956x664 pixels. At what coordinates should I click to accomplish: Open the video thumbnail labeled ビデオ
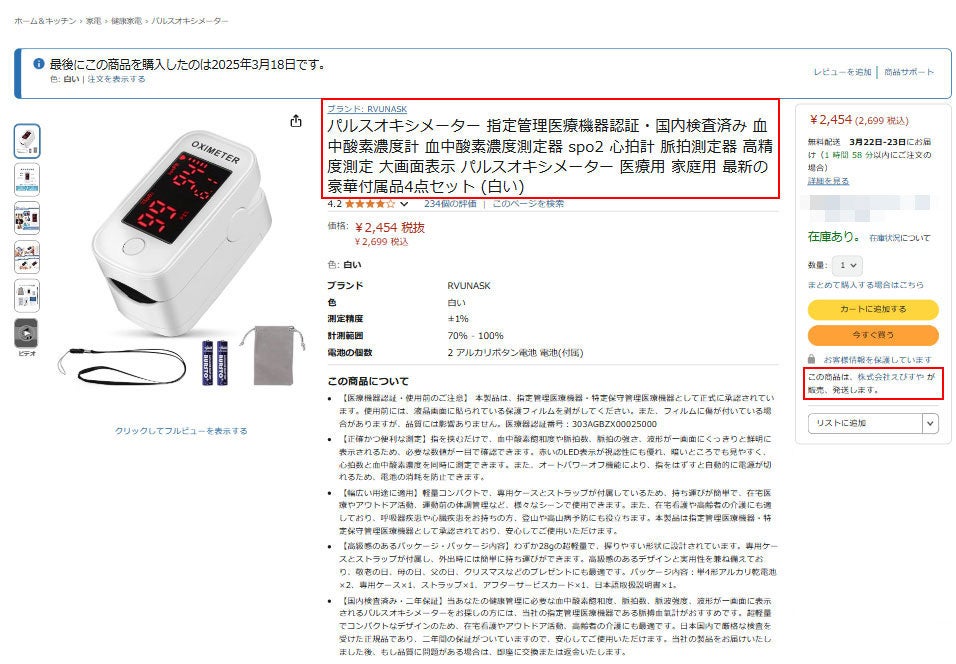point(27,334)
